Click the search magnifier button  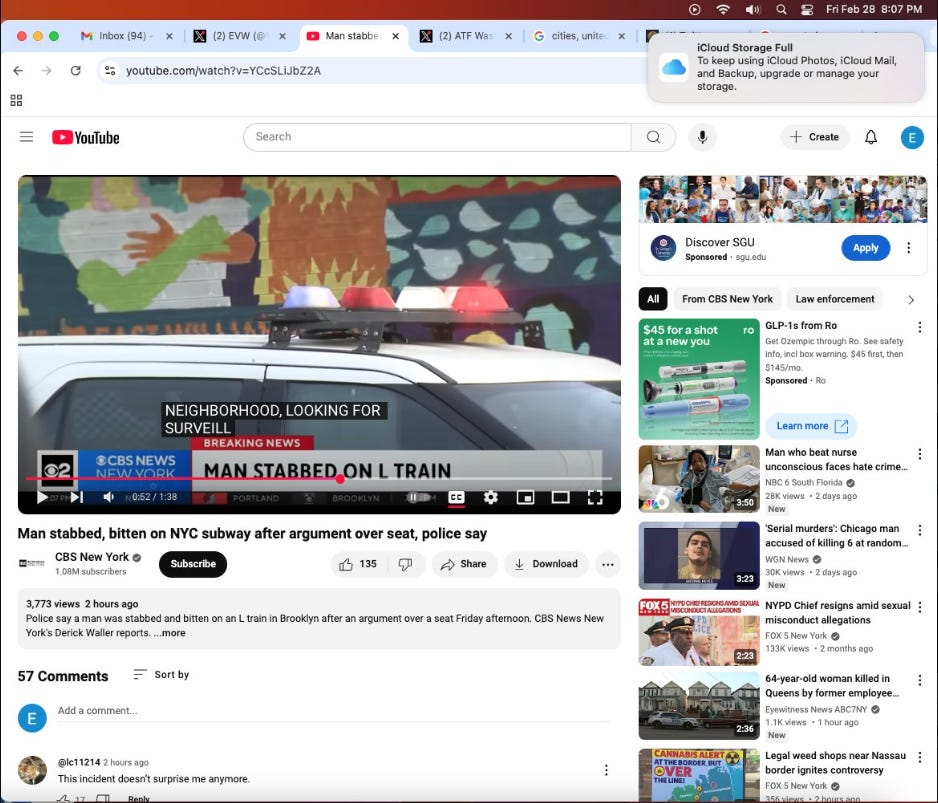(x=653, y=137)
